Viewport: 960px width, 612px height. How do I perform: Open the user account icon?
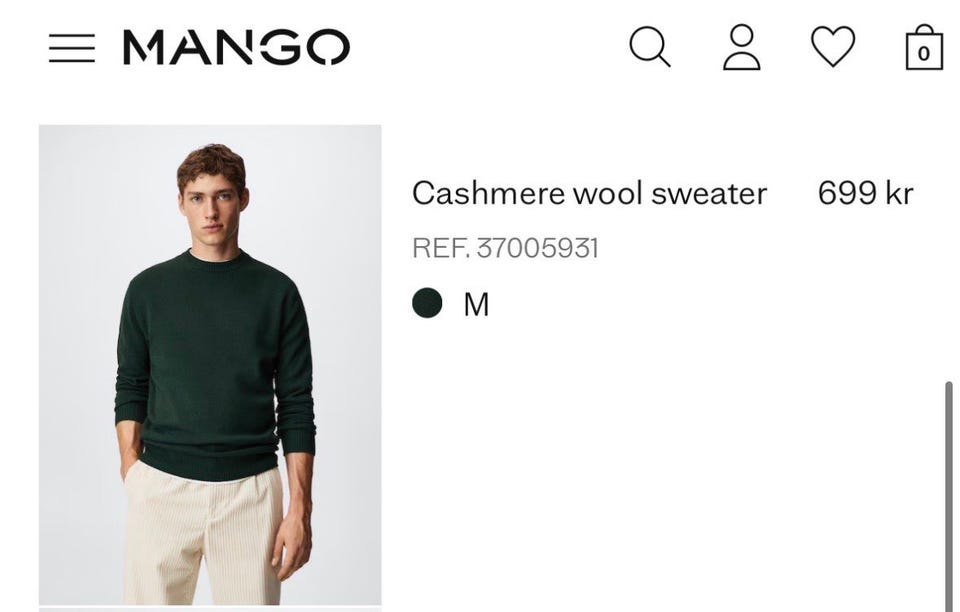point(741,47)
